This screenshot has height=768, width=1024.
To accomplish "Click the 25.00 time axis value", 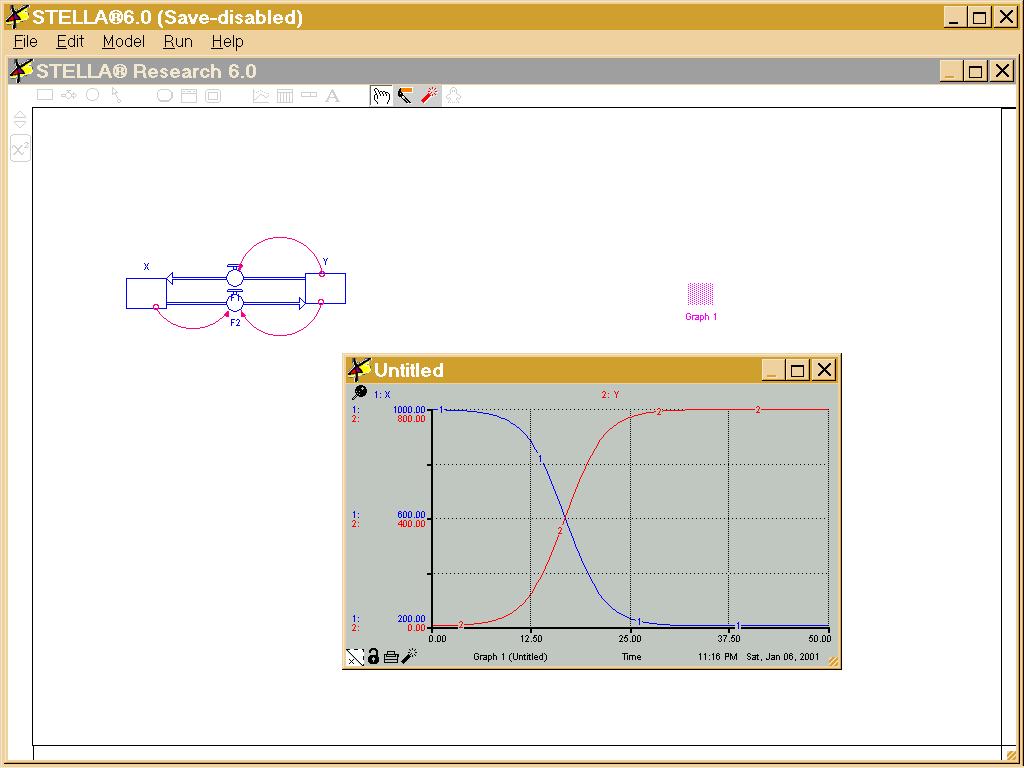I will click(630, 638).
